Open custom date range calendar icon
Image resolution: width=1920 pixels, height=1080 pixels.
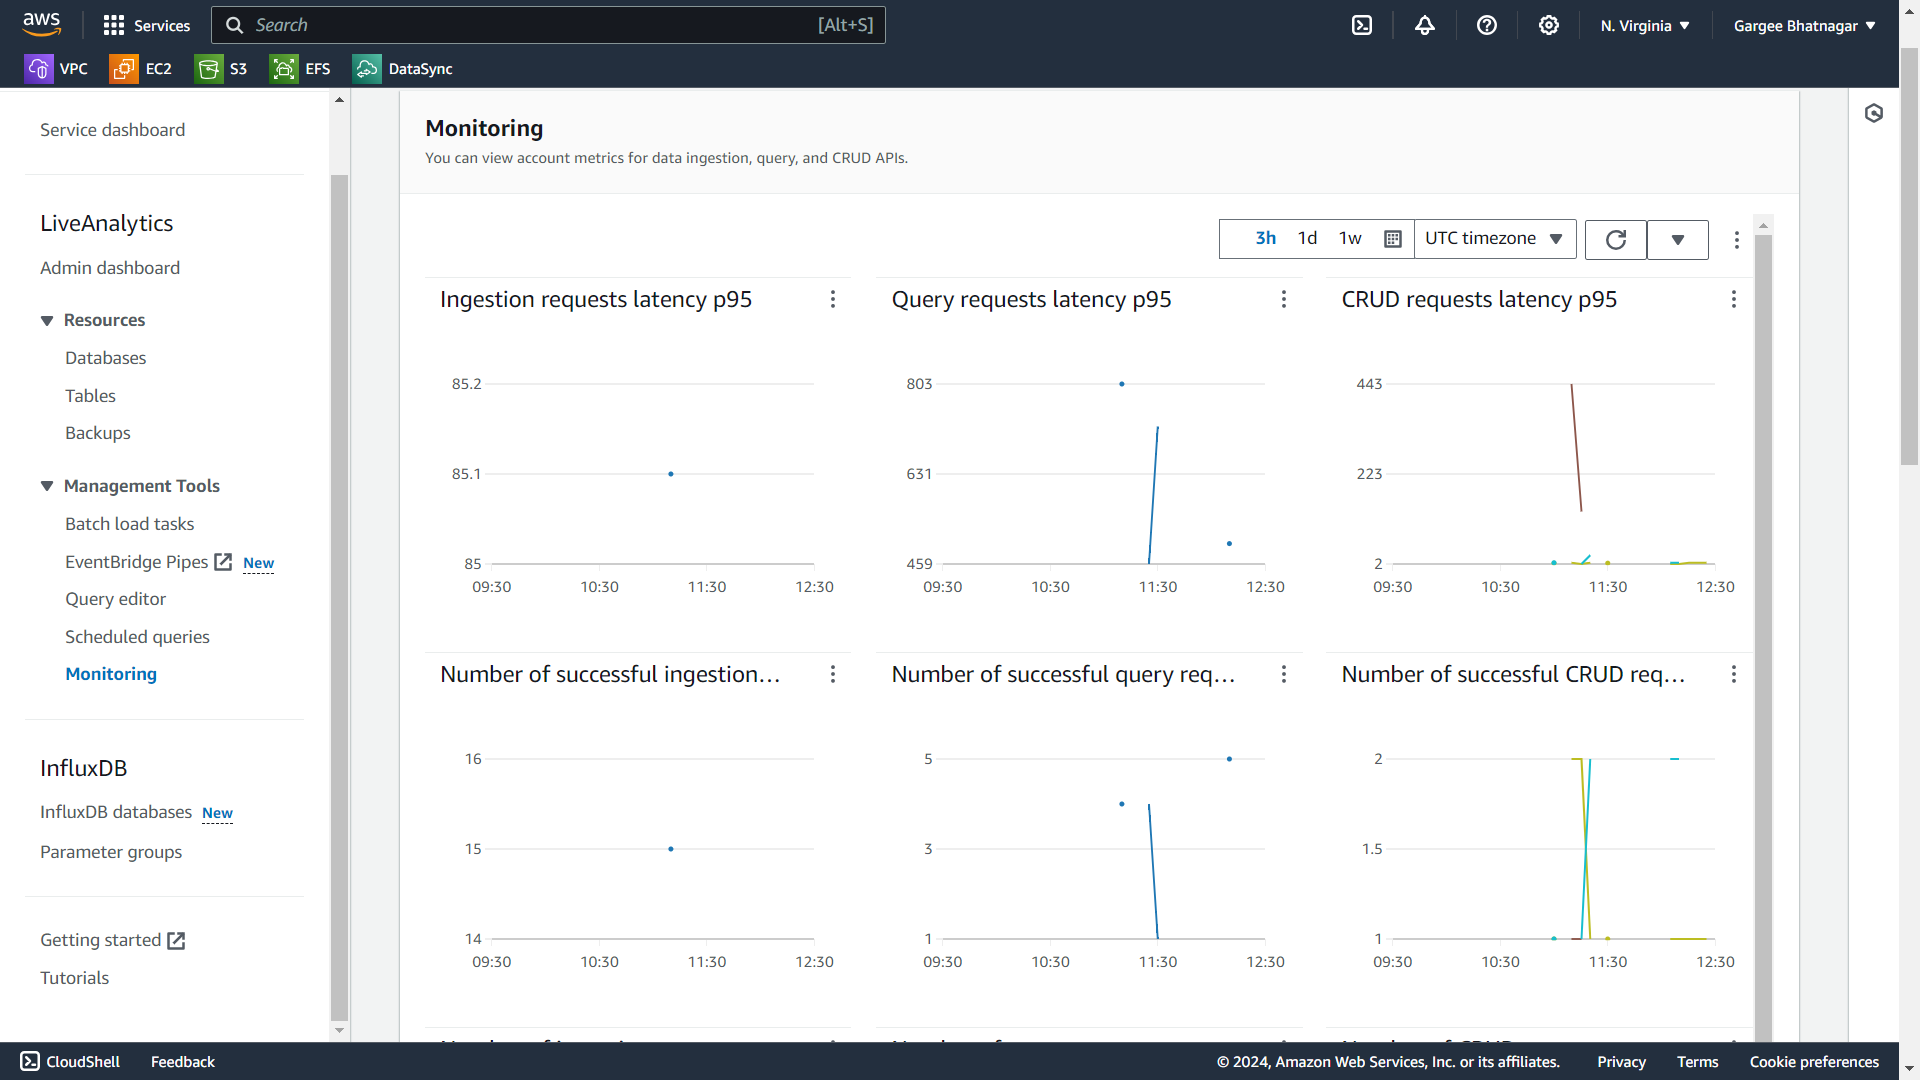1393,239
